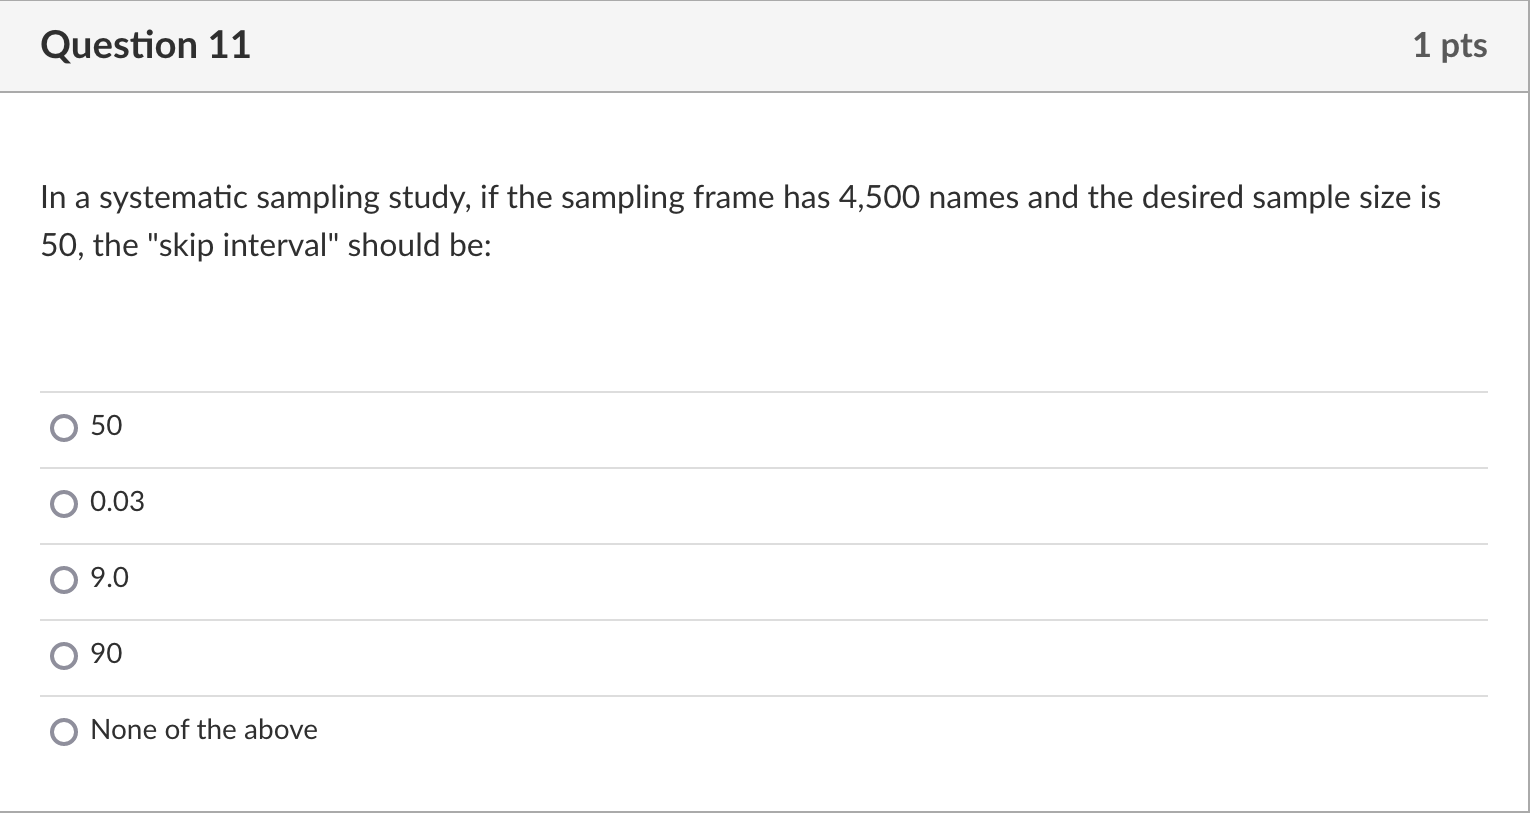Click the answer text reading 0.03
Viewport: 1534px width, 814px height.
(x=118, y=502)
